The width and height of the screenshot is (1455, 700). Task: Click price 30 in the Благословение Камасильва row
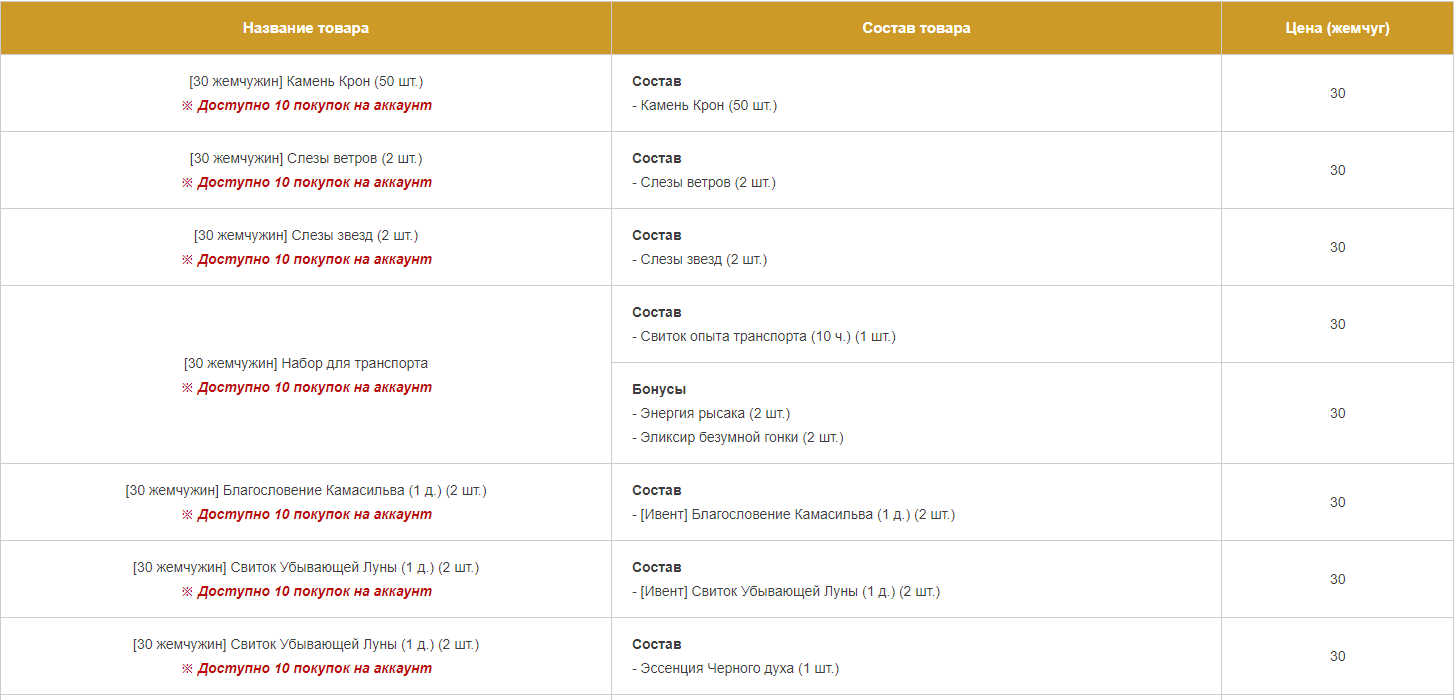click(1337, 502)
